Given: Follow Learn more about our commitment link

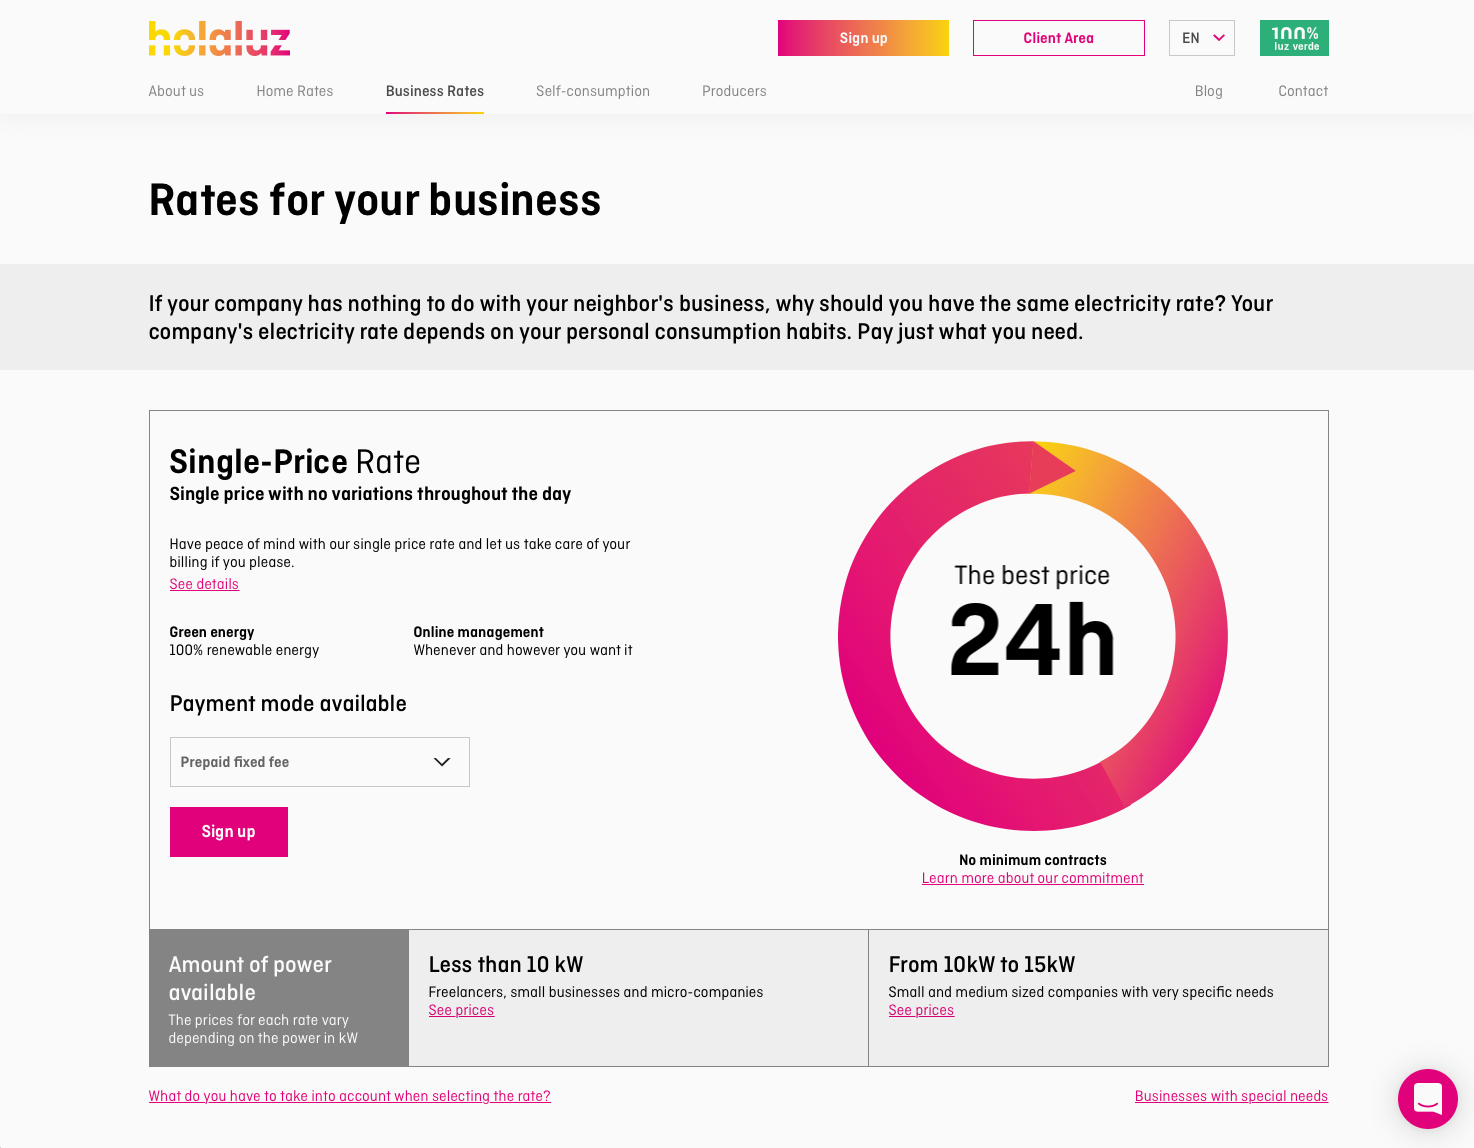Looking at the screenshot, I should 1032,878.
